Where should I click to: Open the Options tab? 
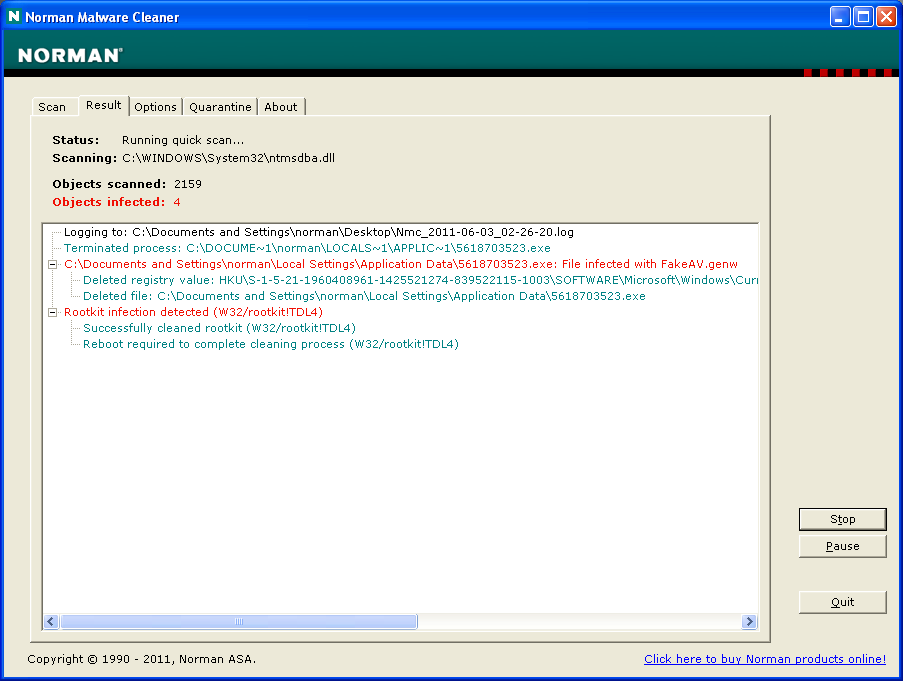155,107
